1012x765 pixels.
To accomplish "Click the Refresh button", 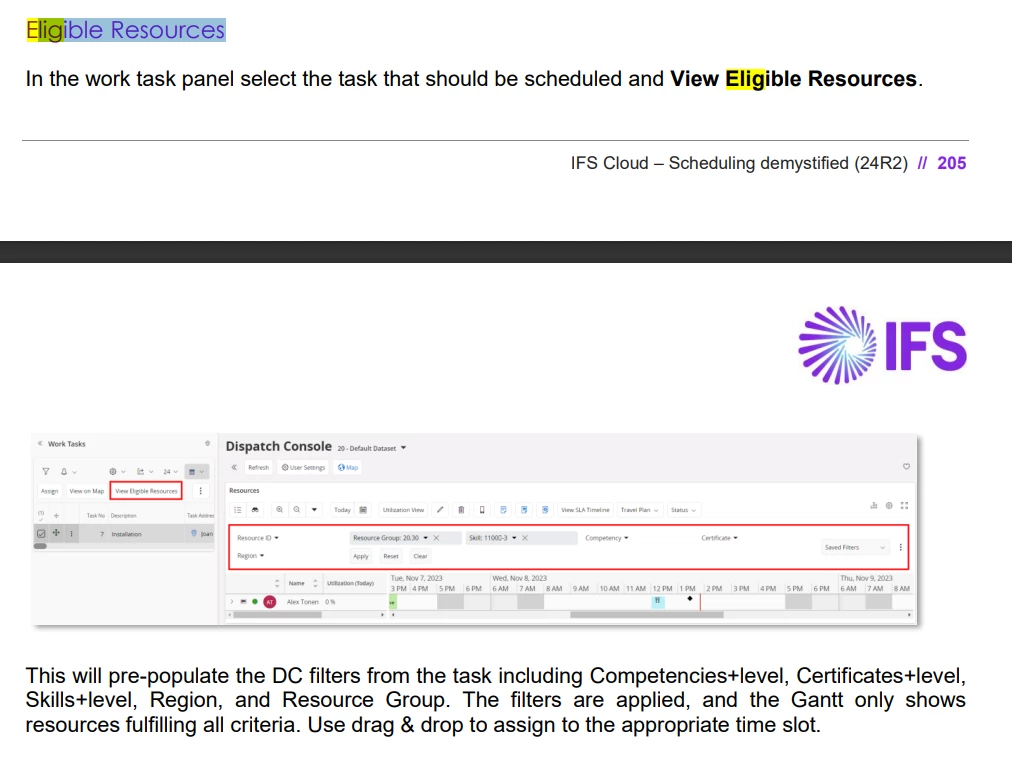I will [x=258, y=467].
